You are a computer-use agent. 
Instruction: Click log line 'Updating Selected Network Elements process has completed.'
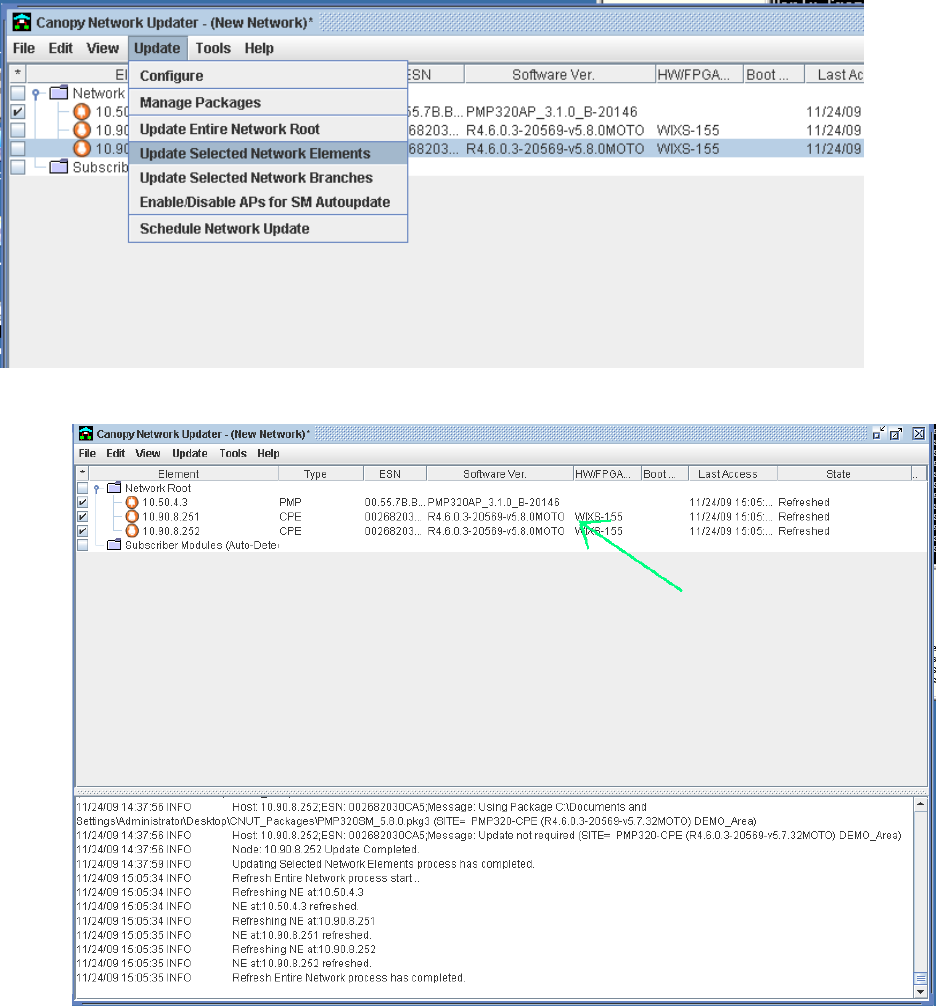383,864
